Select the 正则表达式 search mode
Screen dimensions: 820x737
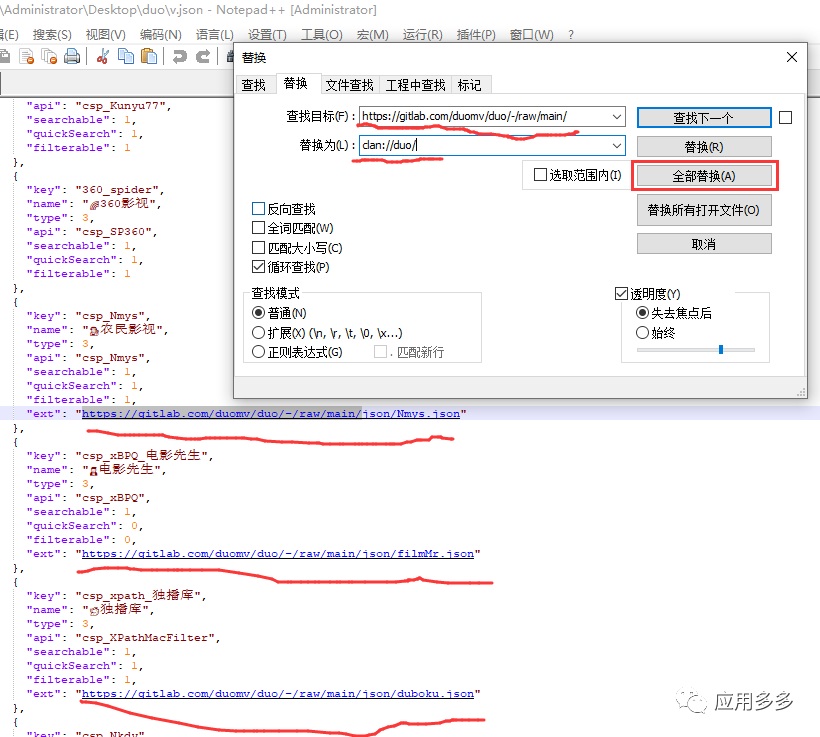259,352
